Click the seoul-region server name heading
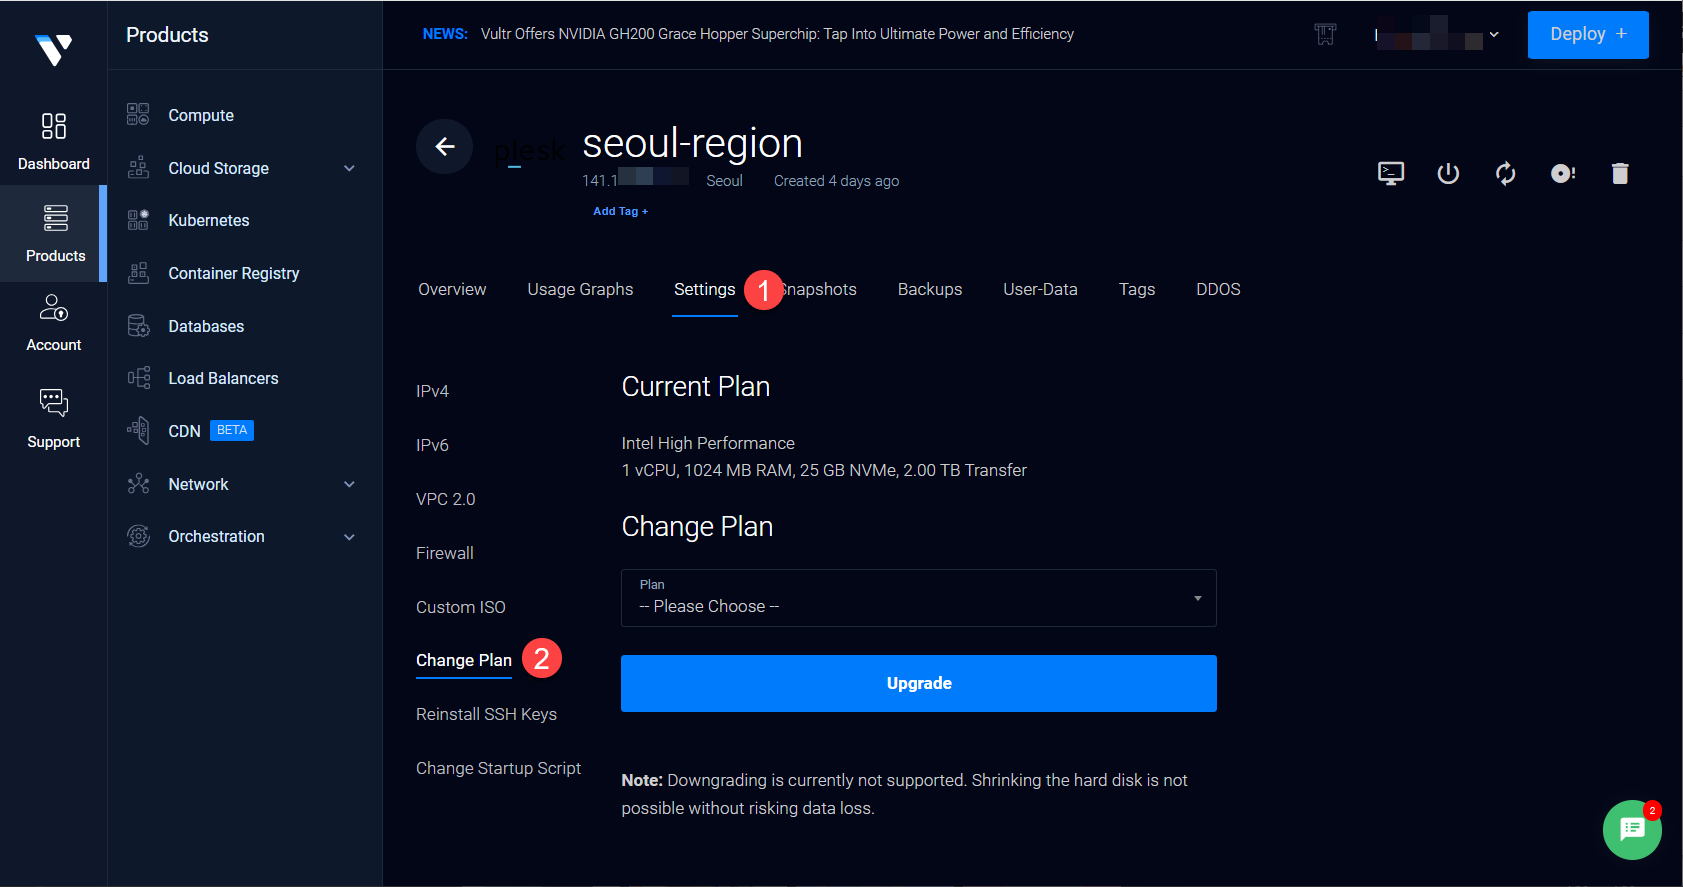Screen dimensions: 1683x887 click(x=692, y=144)
